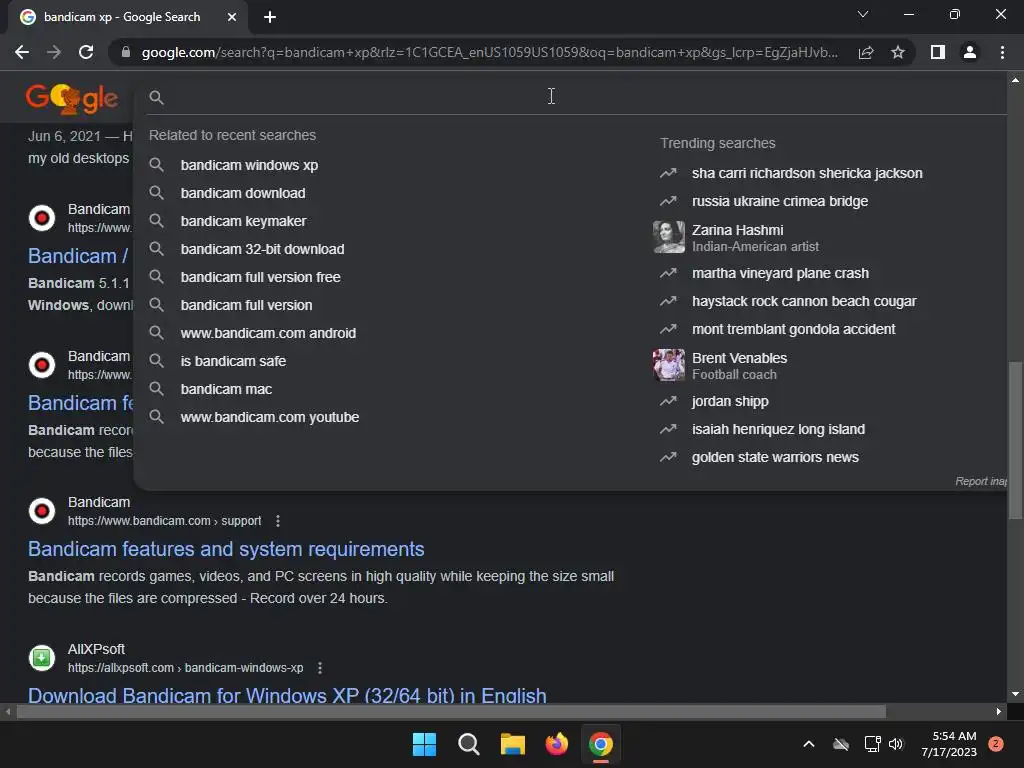Open the Chrome profile menu
The height and width of the screenshot is (768, 1024).
[970, 52]
